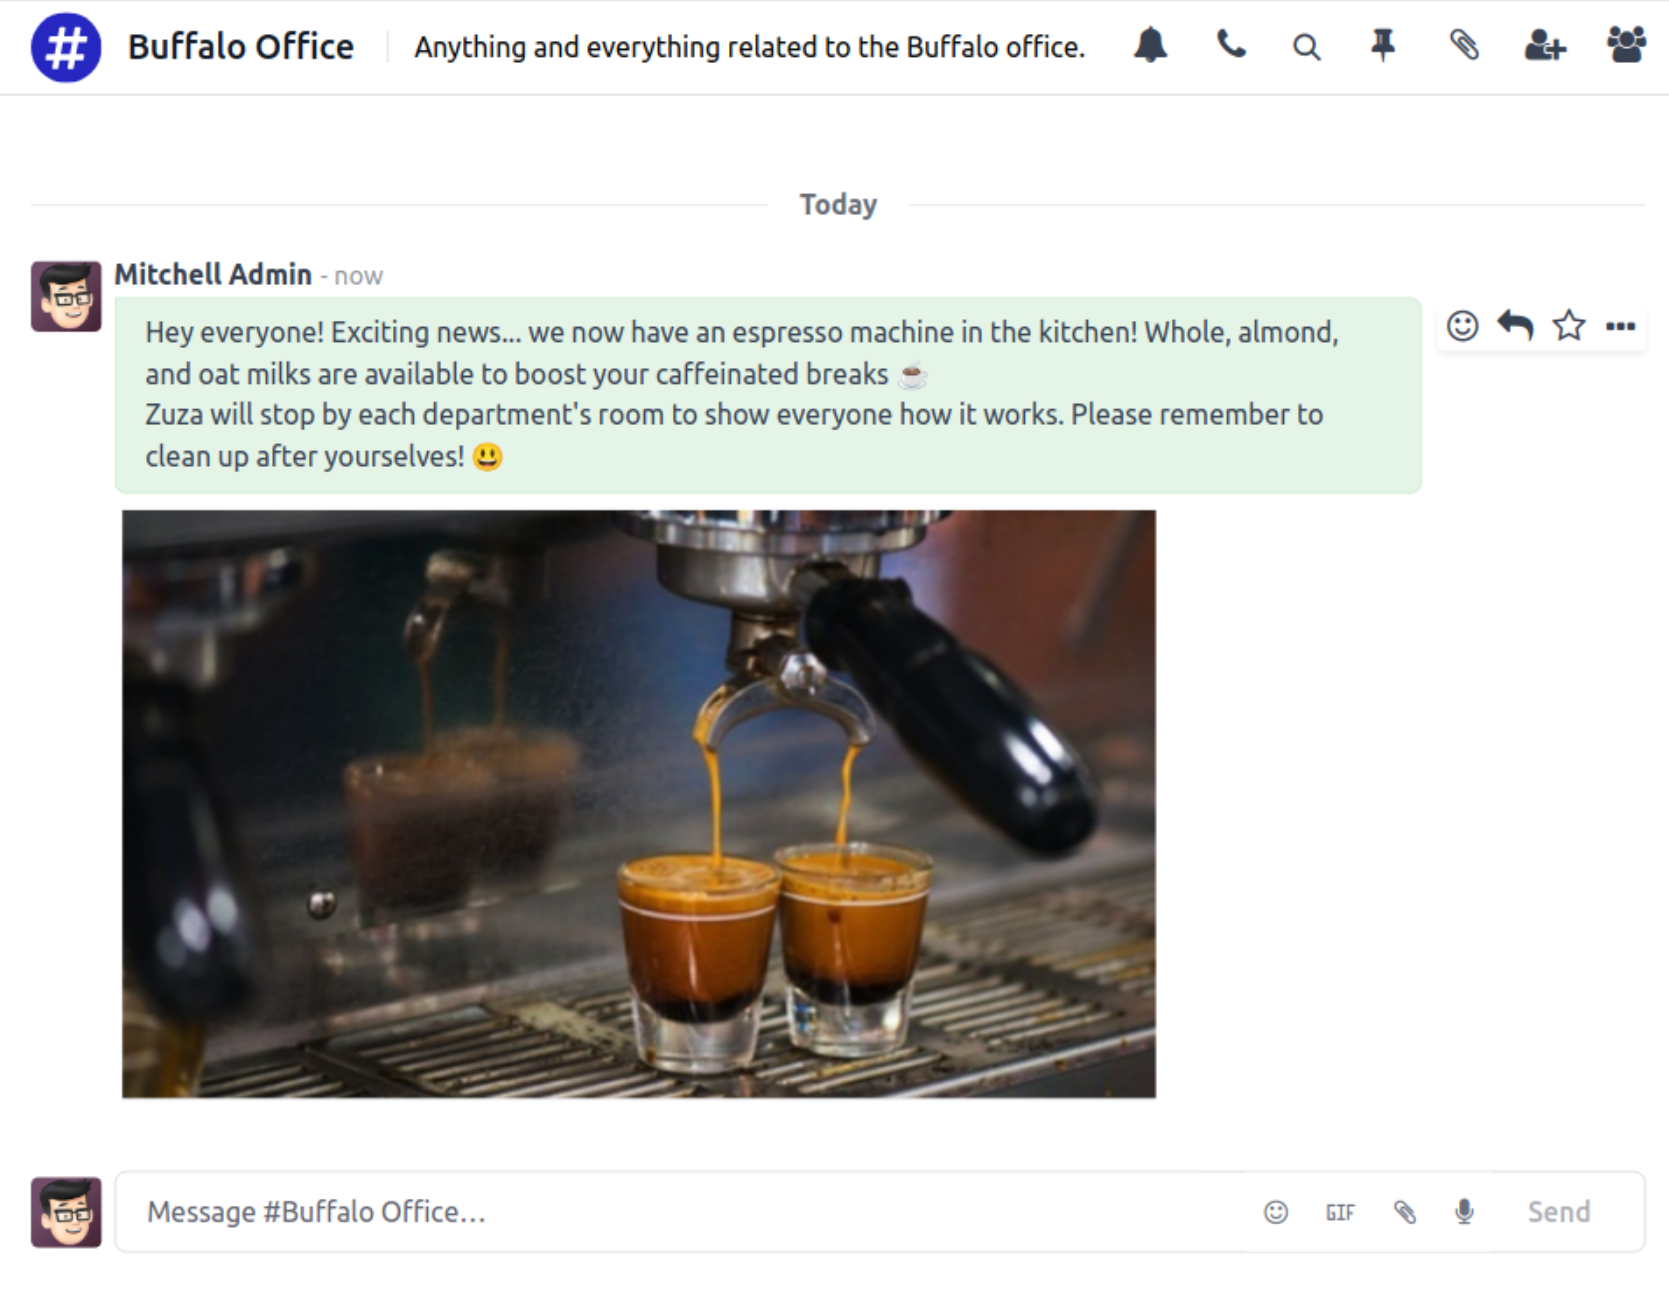Open the GIF picker in composer

tap(1340, 1212)
